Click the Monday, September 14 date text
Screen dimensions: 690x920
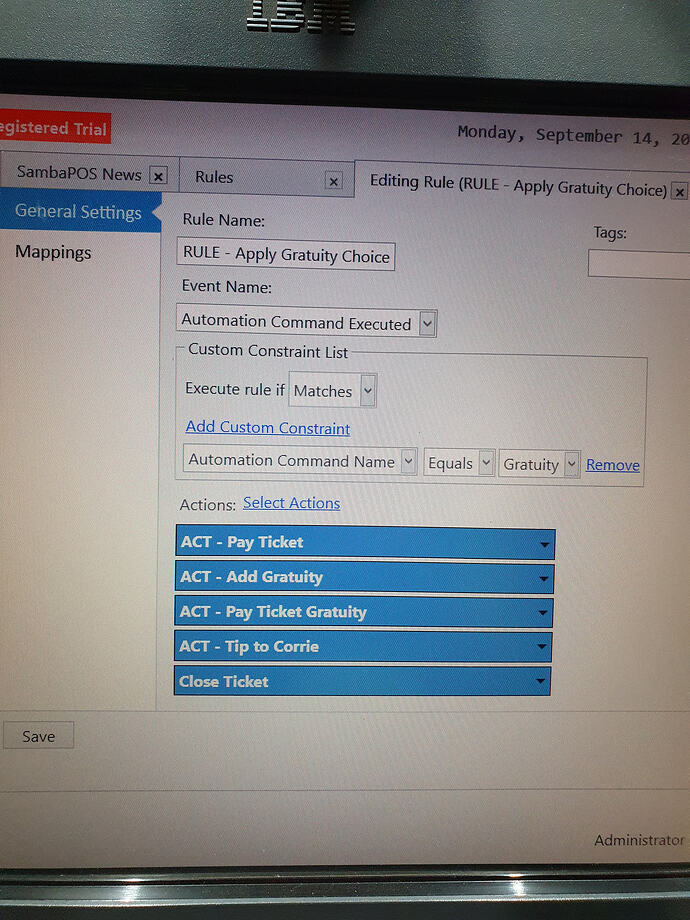pos(573,136)
